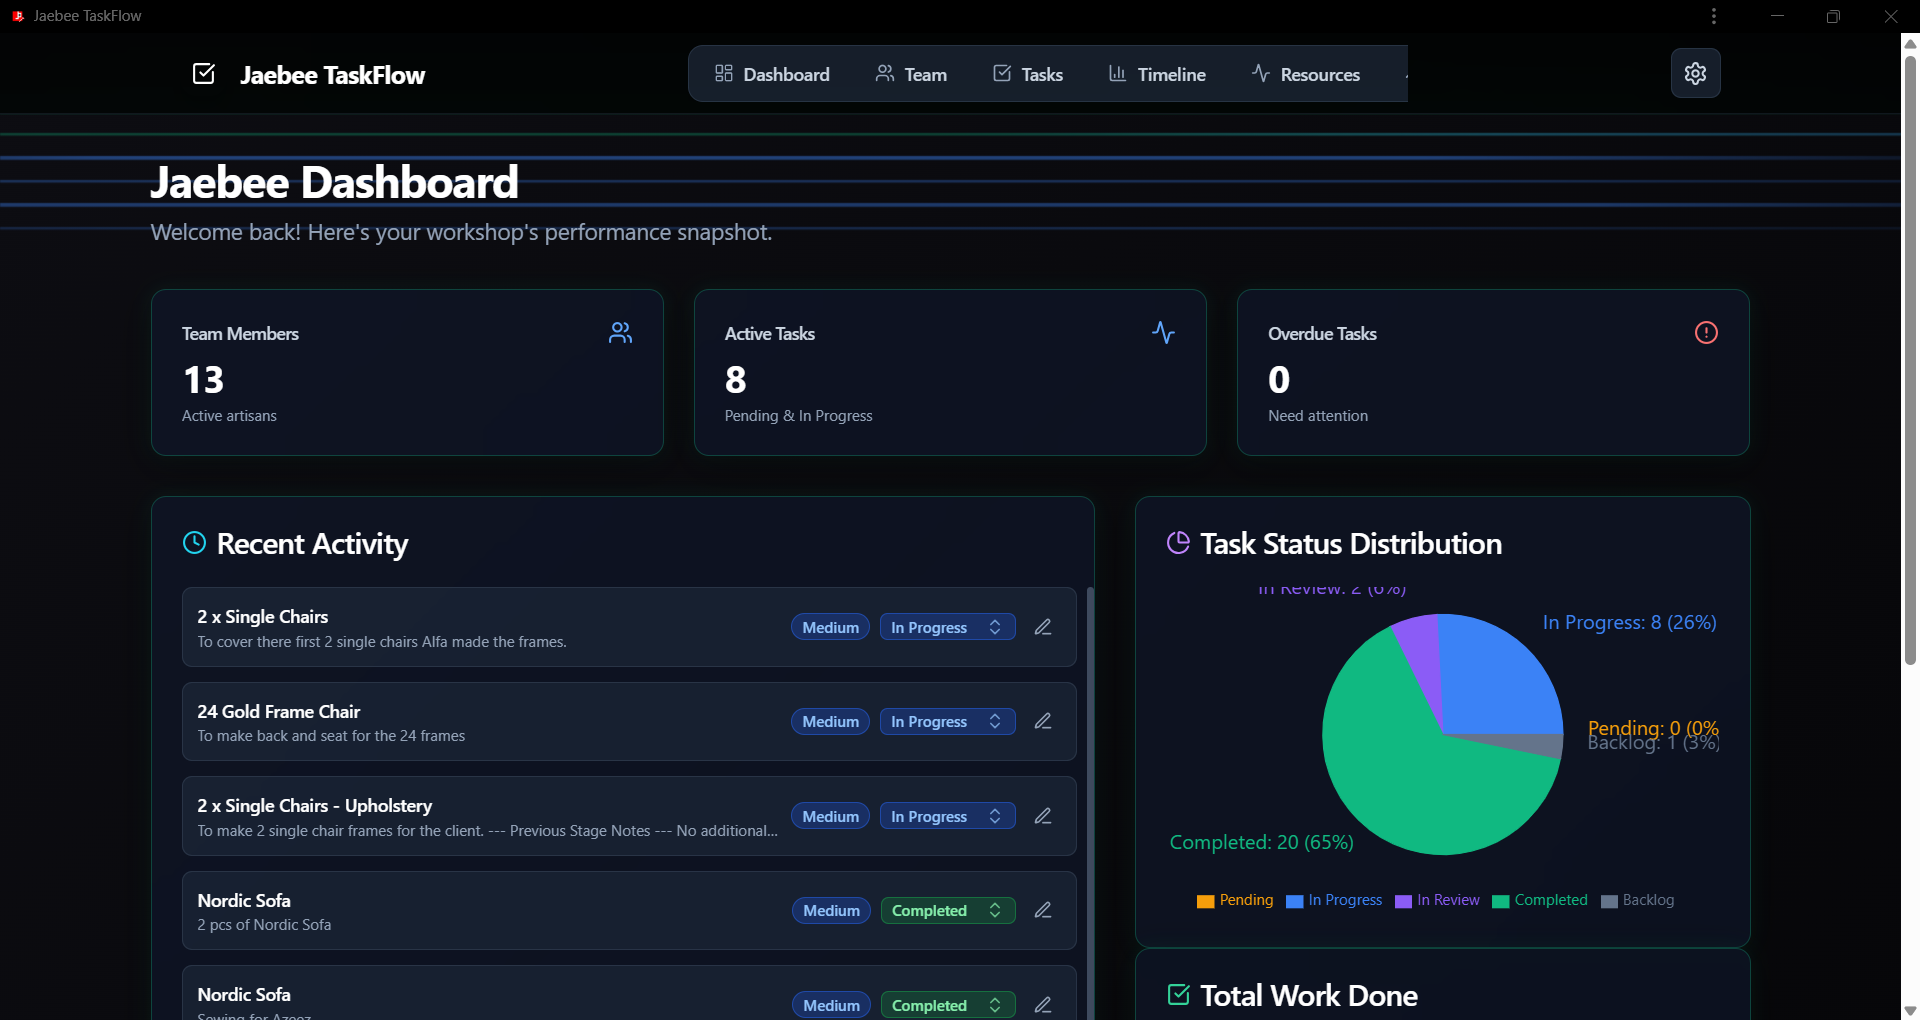Click the 'In Progress: 8 (26%)' chart label
The image size is (1920, 1020).
coord(1629,622)
